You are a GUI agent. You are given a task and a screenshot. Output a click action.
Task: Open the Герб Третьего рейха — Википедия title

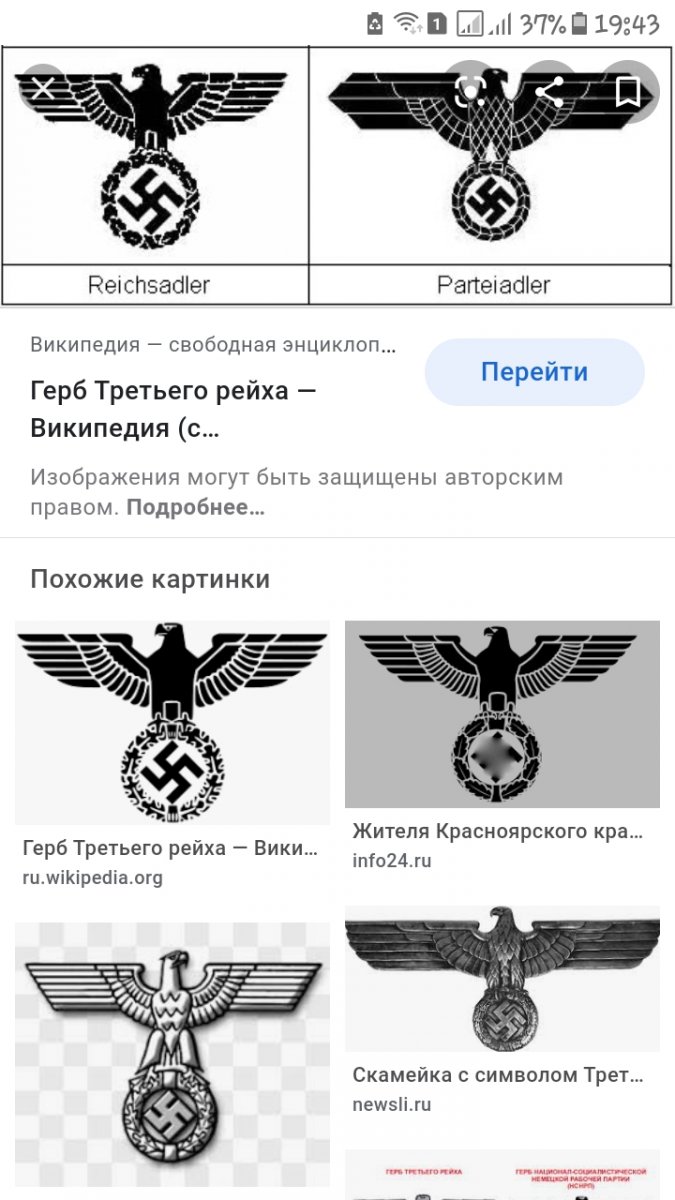[173, 410]
